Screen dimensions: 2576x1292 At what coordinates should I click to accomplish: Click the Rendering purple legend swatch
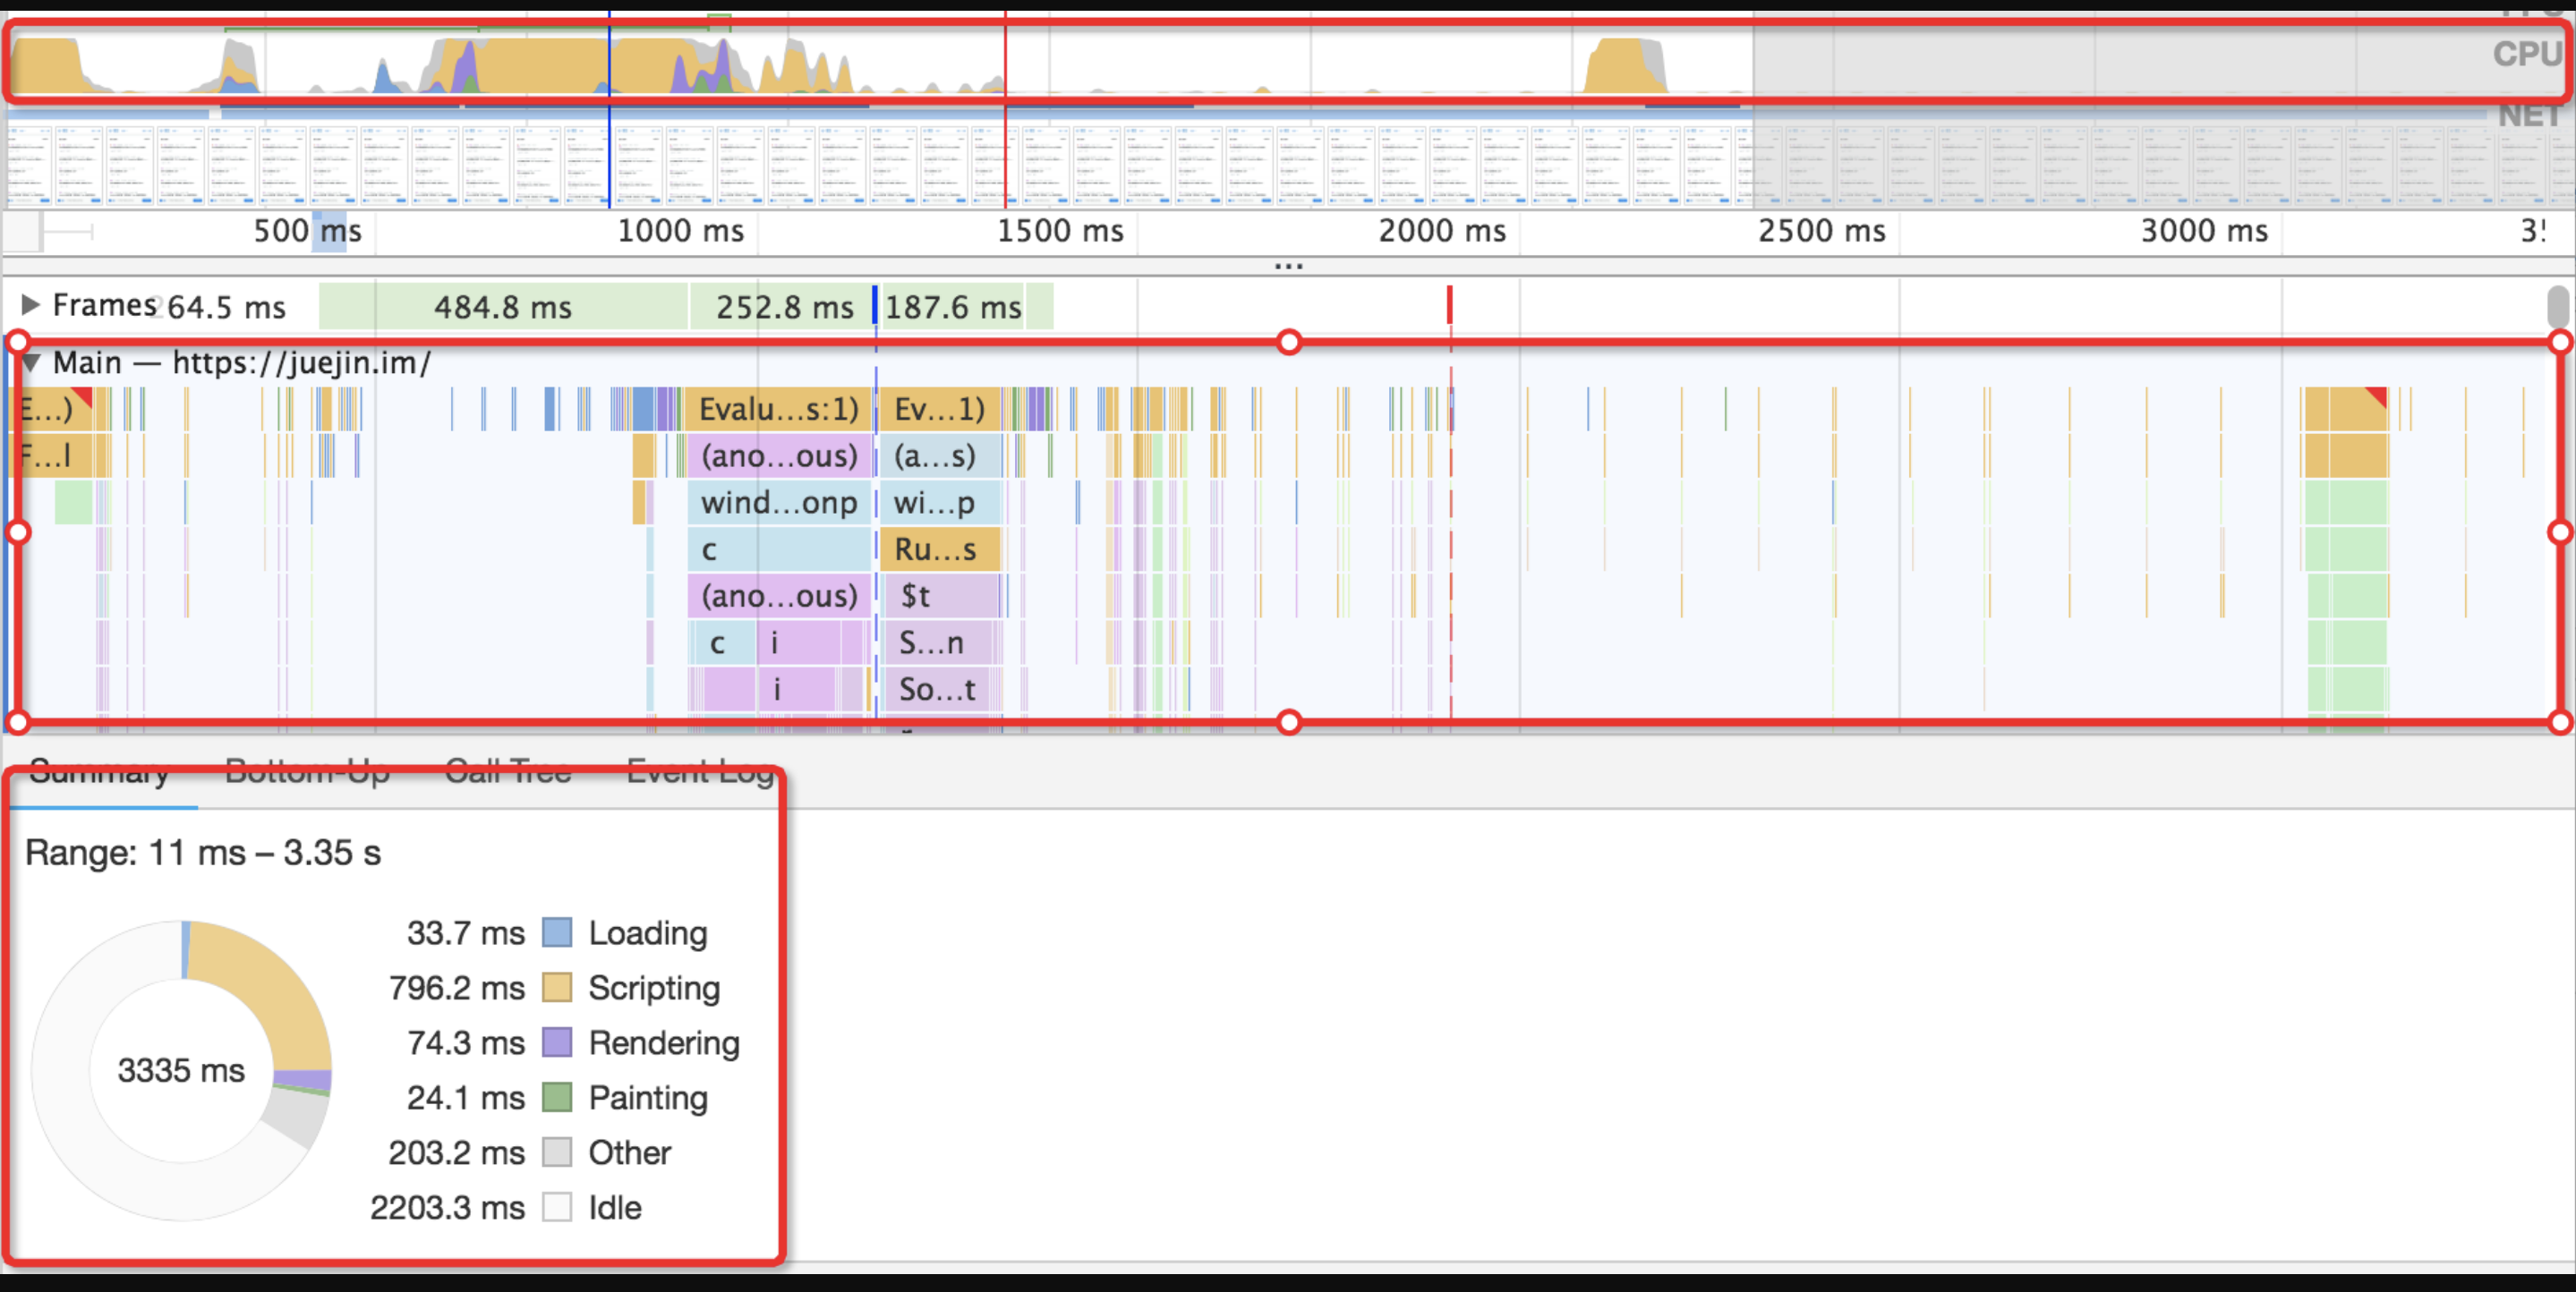click(x=557, y=1043)
